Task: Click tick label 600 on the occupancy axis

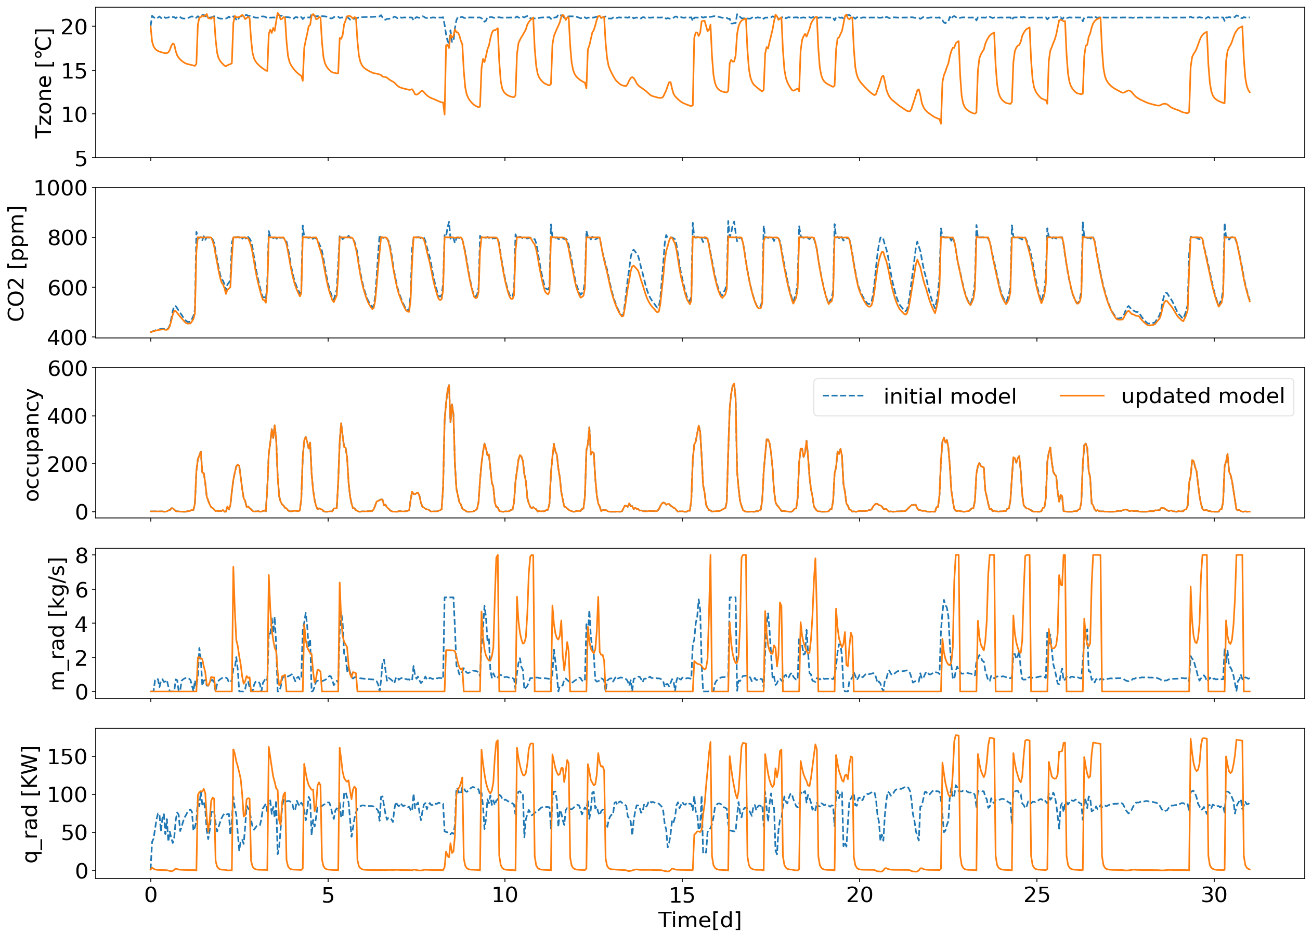Action: pyautogui.click(x=67, y=368)
